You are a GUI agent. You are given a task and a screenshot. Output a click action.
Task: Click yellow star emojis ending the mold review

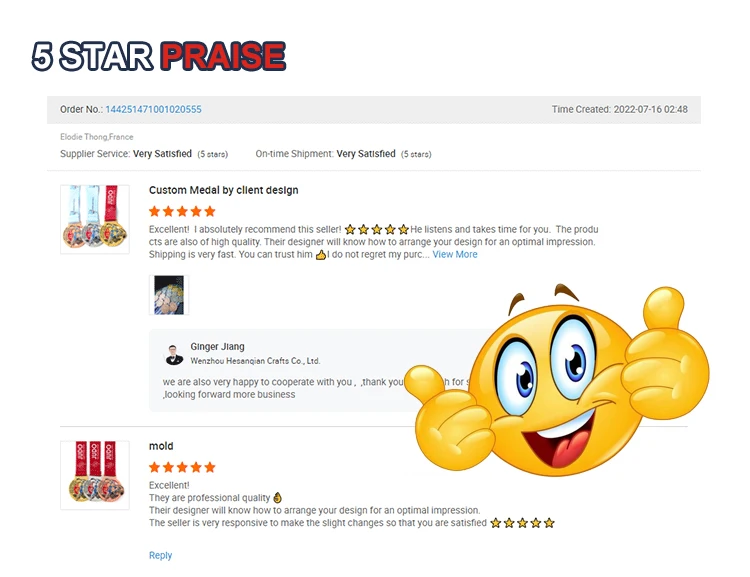click(522, 523)
